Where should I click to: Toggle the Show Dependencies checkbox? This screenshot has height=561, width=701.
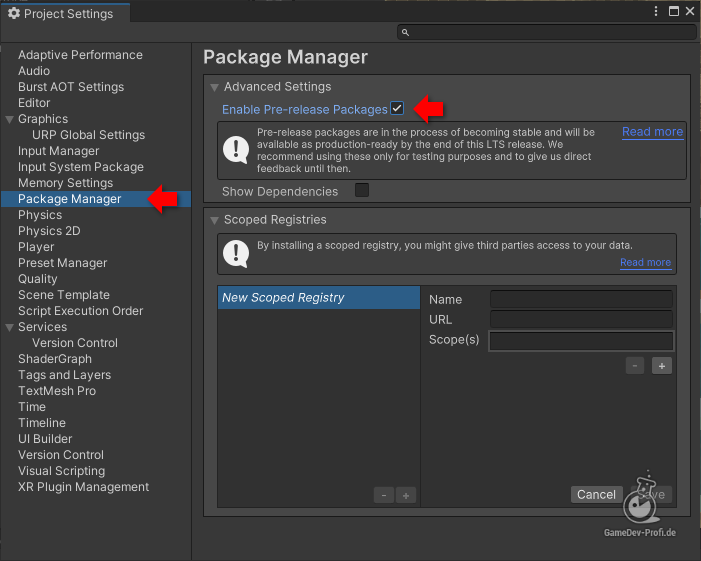coord(362,191)
